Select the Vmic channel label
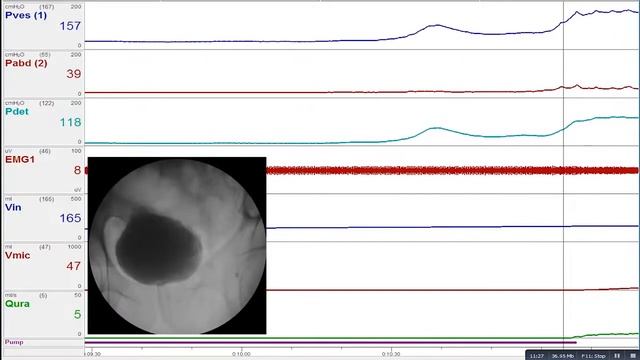The width and height of the screenshot is (640, 360). pyautogui.click(x=18, y=256)
